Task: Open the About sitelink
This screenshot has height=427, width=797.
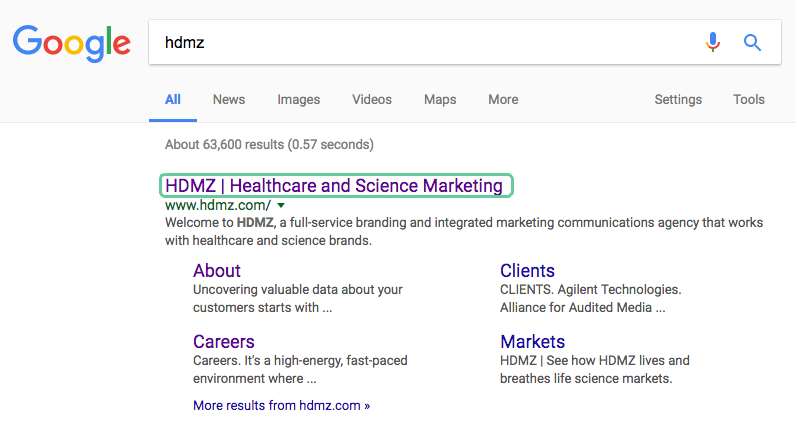Action: pos(217,270)
